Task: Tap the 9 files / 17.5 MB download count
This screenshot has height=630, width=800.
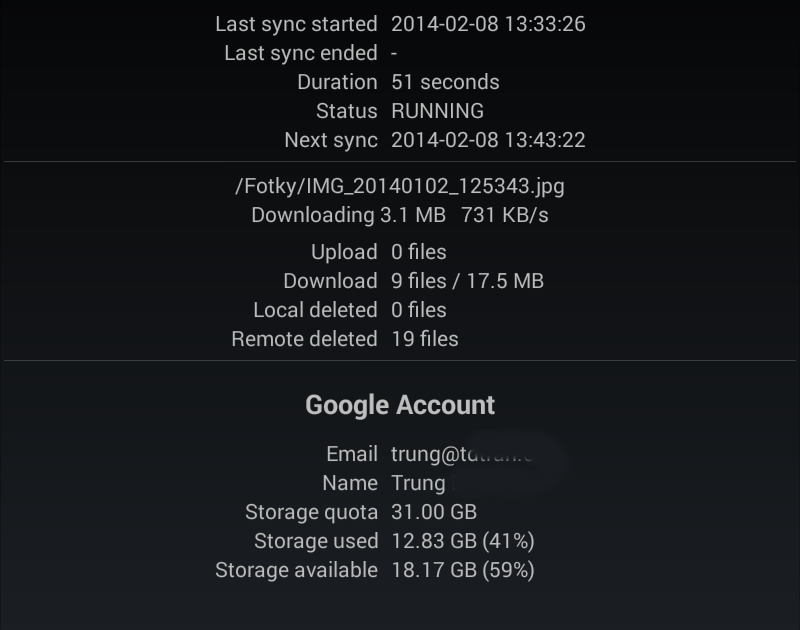Action: tap(467, 281)
